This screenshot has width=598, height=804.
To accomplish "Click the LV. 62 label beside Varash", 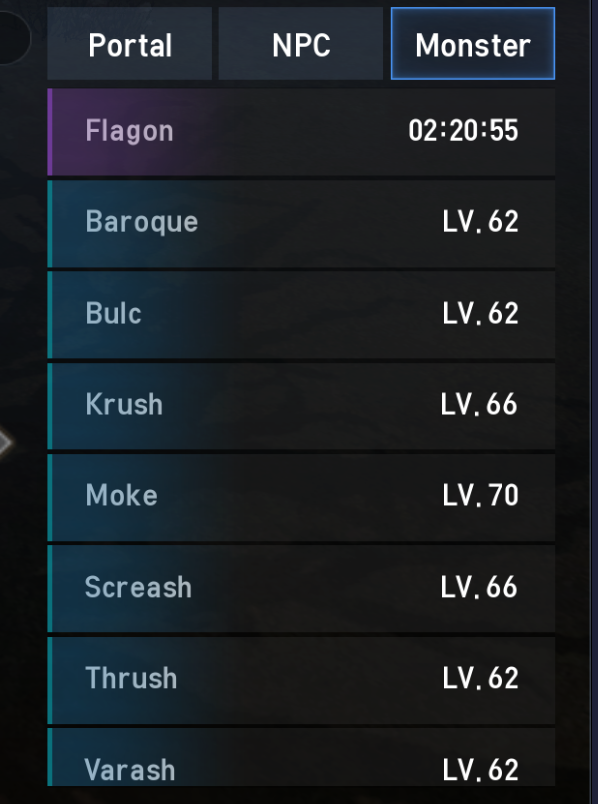I will click(x=480, y=770).
